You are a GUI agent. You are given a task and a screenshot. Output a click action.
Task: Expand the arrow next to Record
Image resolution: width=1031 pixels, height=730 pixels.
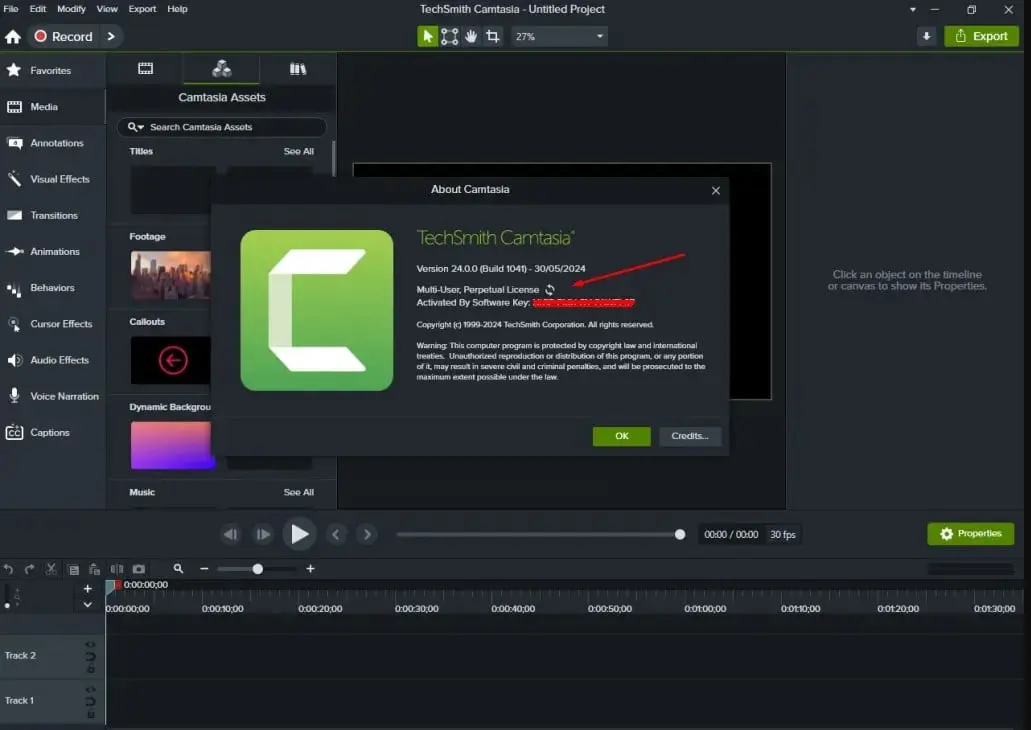111,36
